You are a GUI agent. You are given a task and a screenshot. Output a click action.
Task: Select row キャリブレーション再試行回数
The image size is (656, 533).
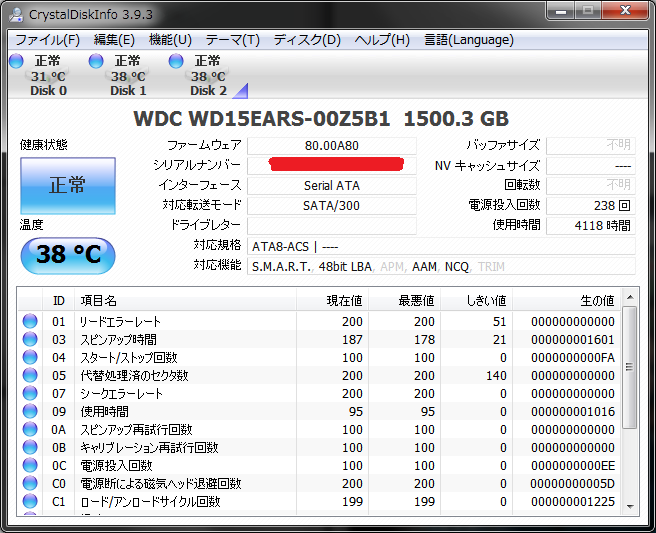[319, 447]
